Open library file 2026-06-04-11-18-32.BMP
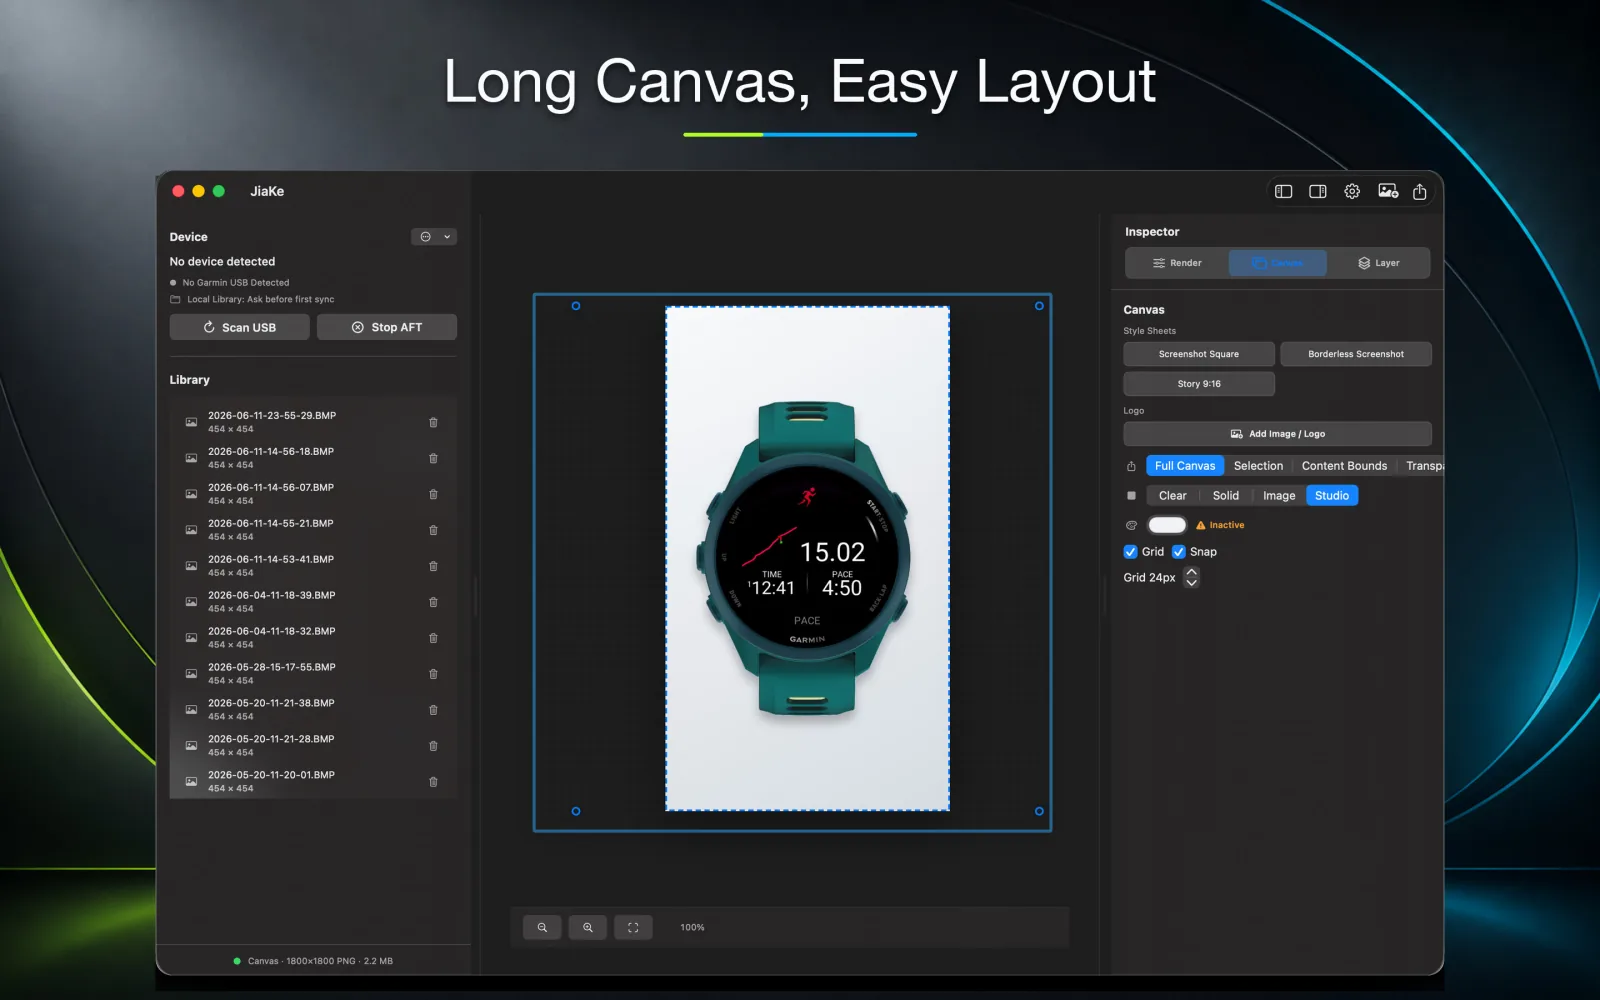 [313, 638]
